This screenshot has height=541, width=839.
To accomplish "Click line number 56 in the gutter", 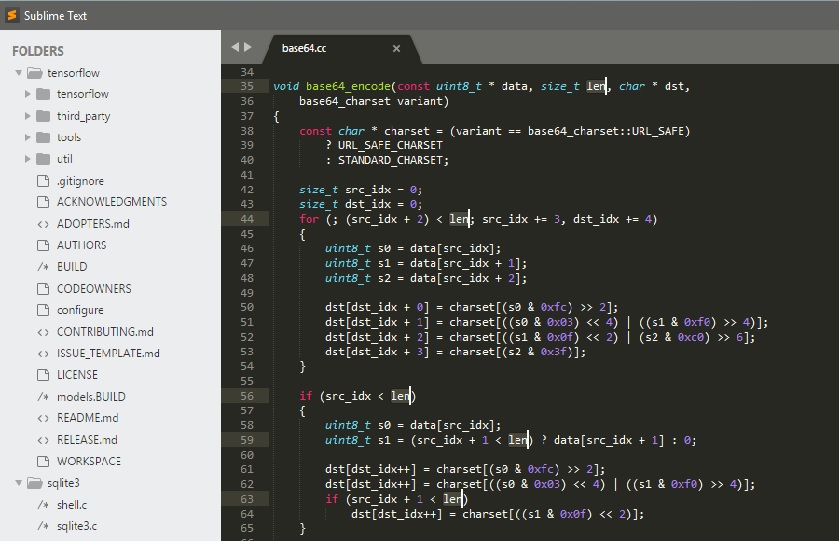I will 247,396.
